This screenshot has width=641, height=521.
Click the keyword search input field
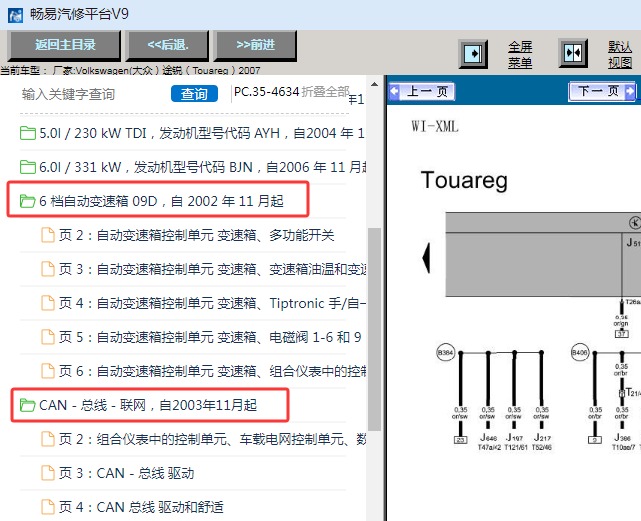pyautogui.click(x=92, y=94)
